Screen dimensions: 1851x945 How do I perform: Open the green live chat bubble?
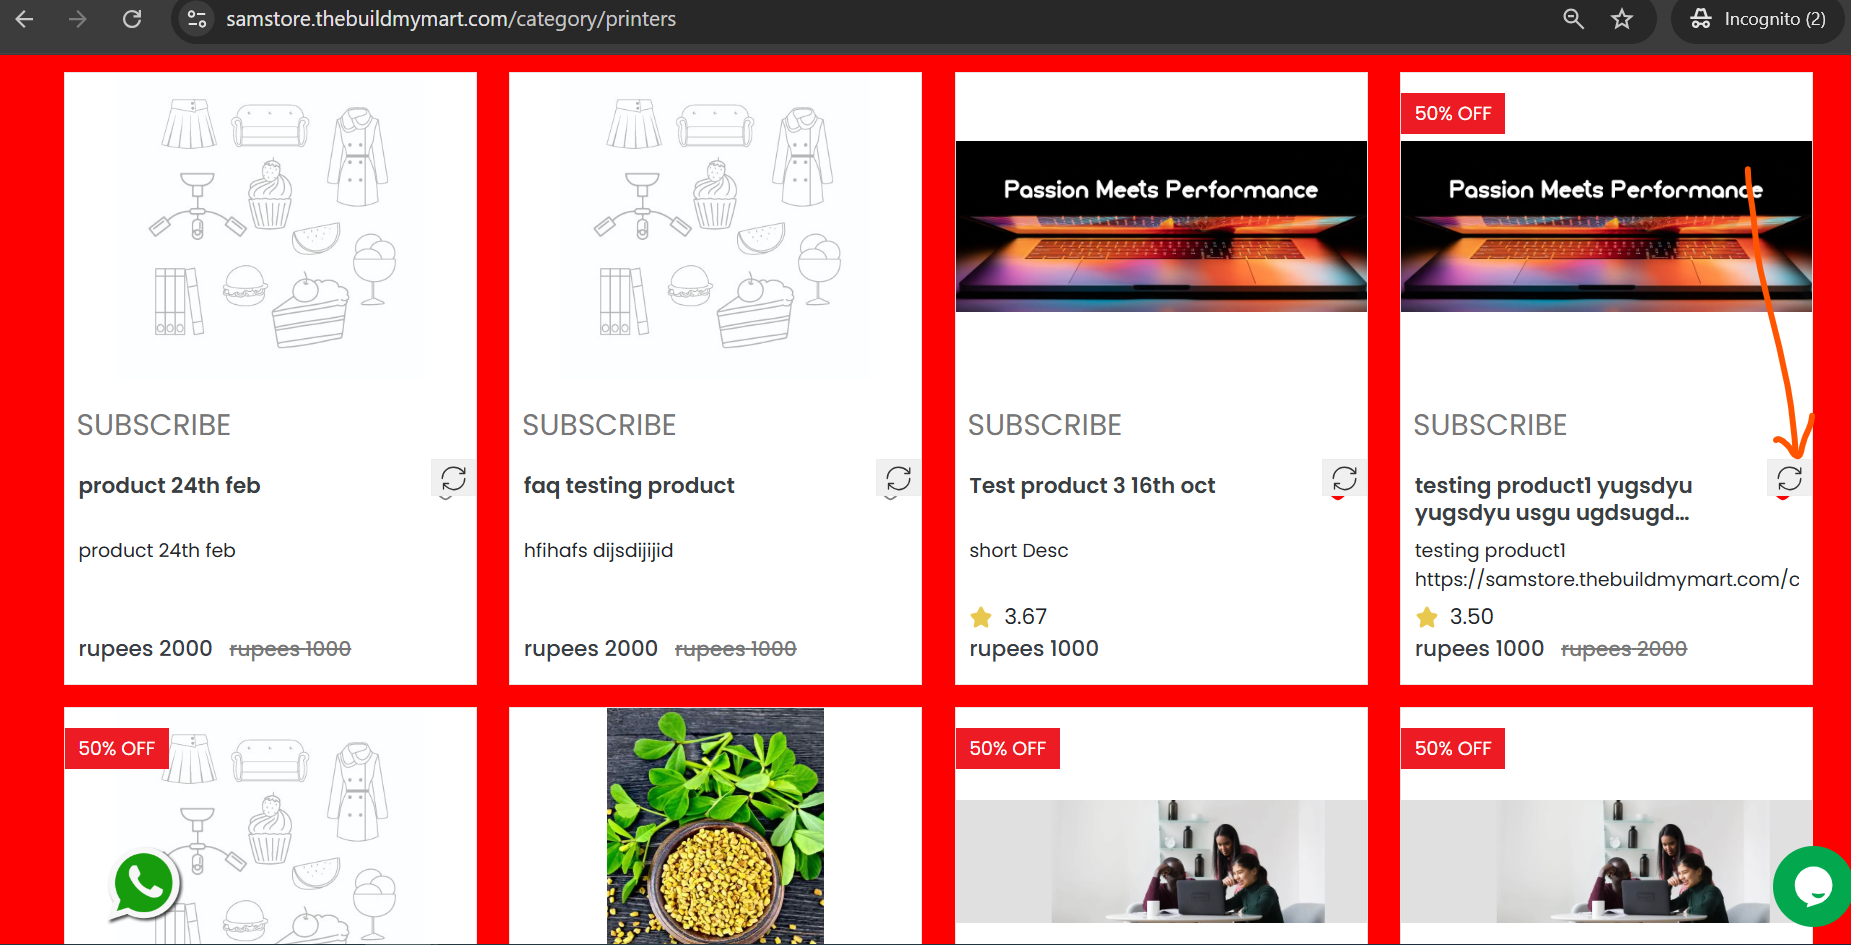tap(1811, 886)
